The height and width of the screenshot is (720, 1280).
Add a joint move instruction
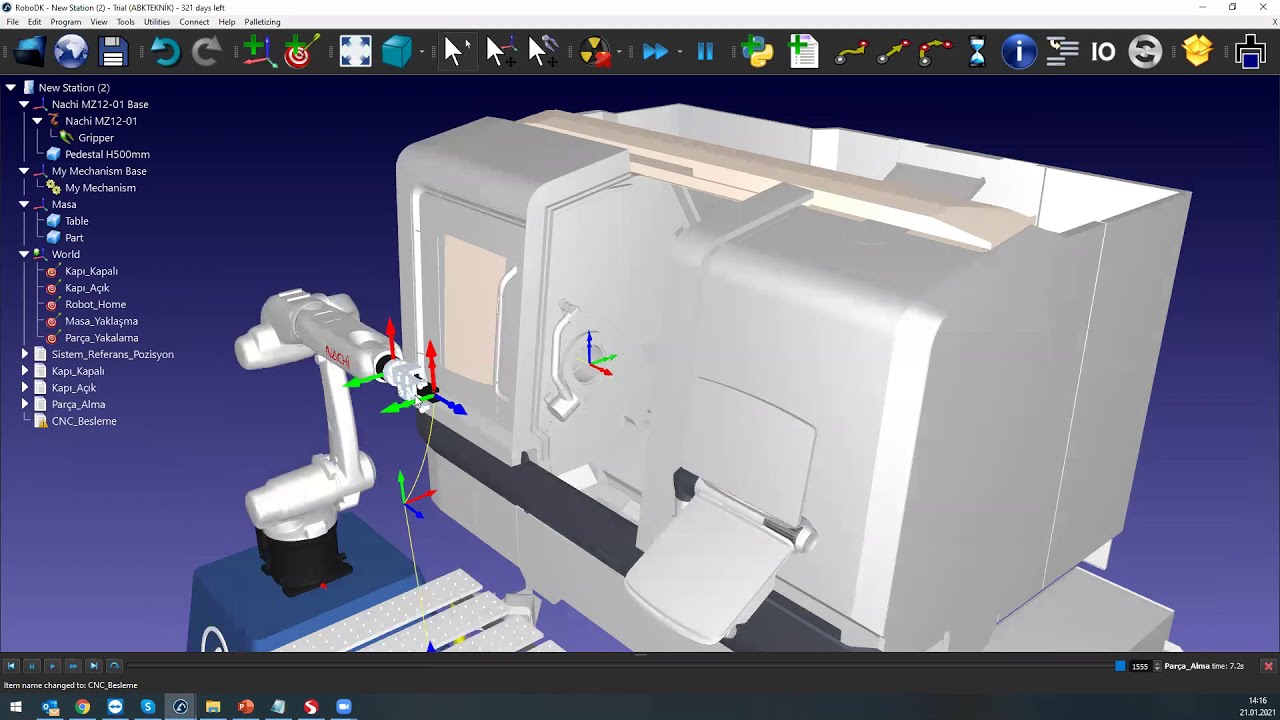click(851, 51)
